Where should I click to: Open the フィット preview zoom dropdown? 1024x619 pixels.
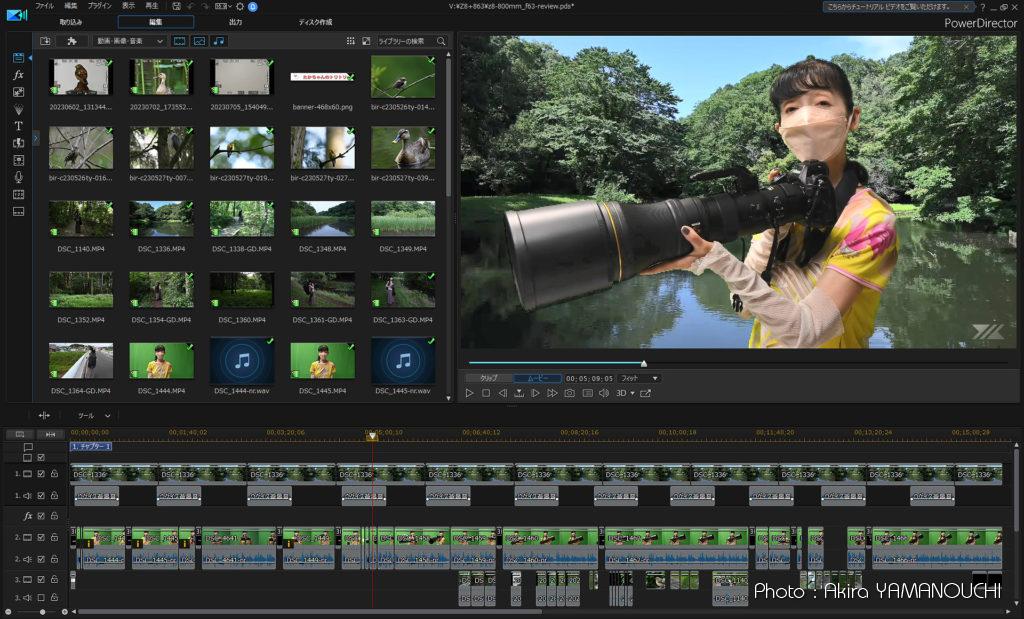(x=639, y=378)
